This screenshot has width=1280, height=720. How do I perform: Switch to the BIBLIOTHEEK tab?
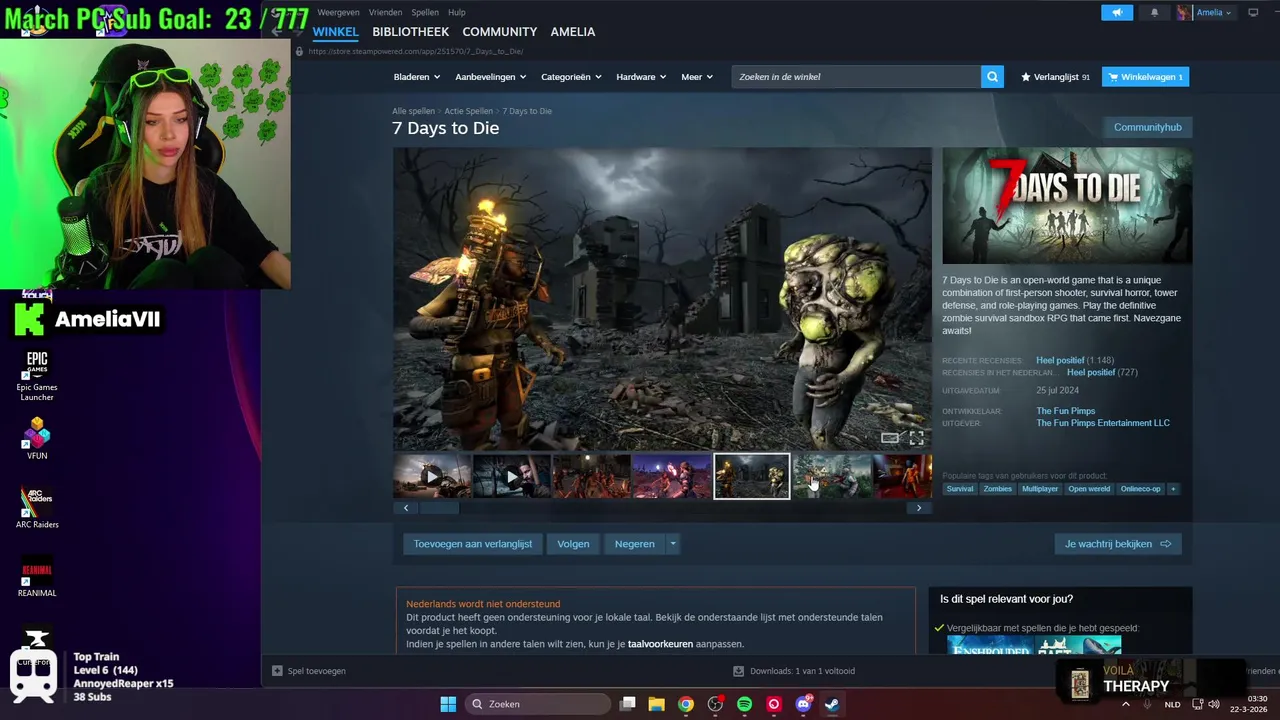410,32
